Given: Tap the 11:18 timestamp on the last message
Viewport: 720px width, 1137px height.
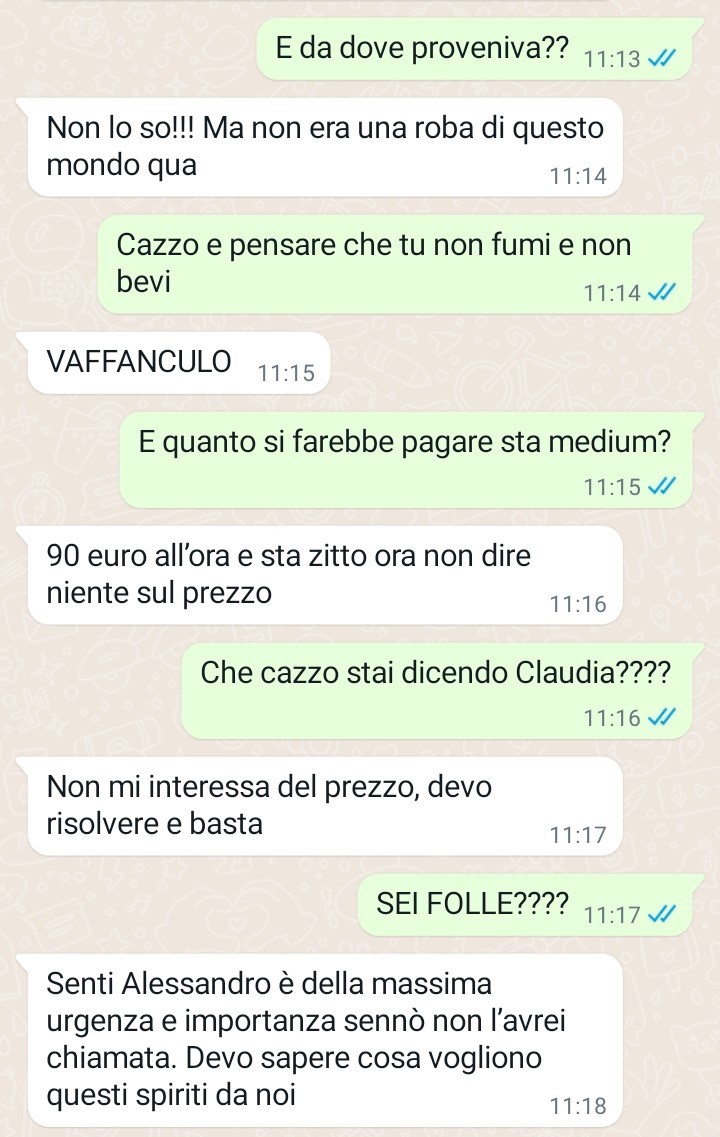Looking at the screenshot, I should (x=578, y=1106).
